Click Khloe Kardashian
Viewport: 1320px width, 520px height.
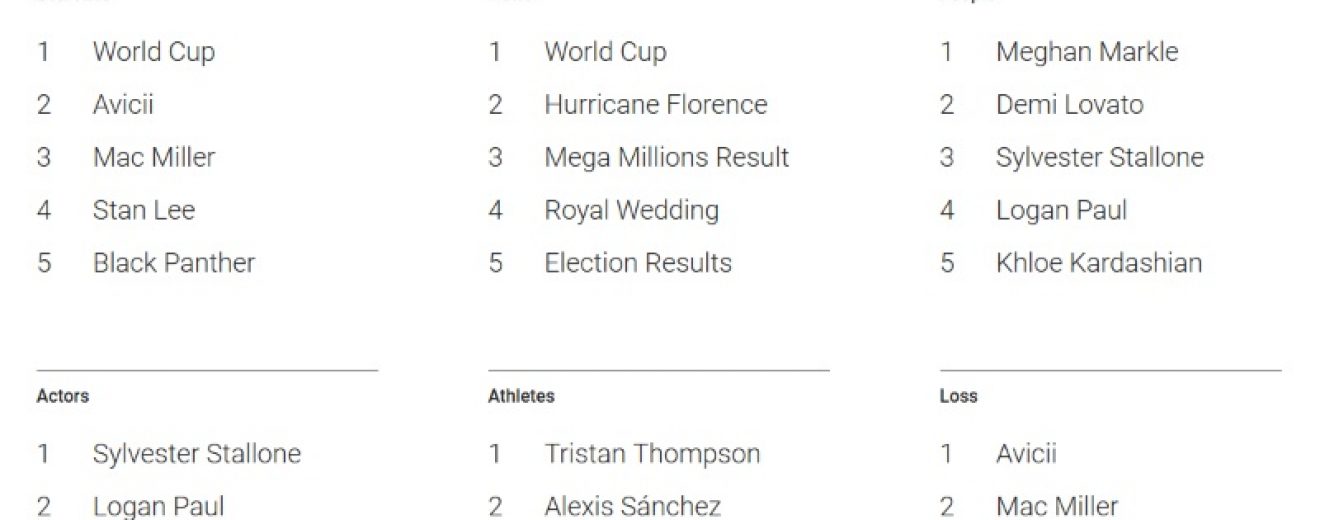pos(1099,263)
